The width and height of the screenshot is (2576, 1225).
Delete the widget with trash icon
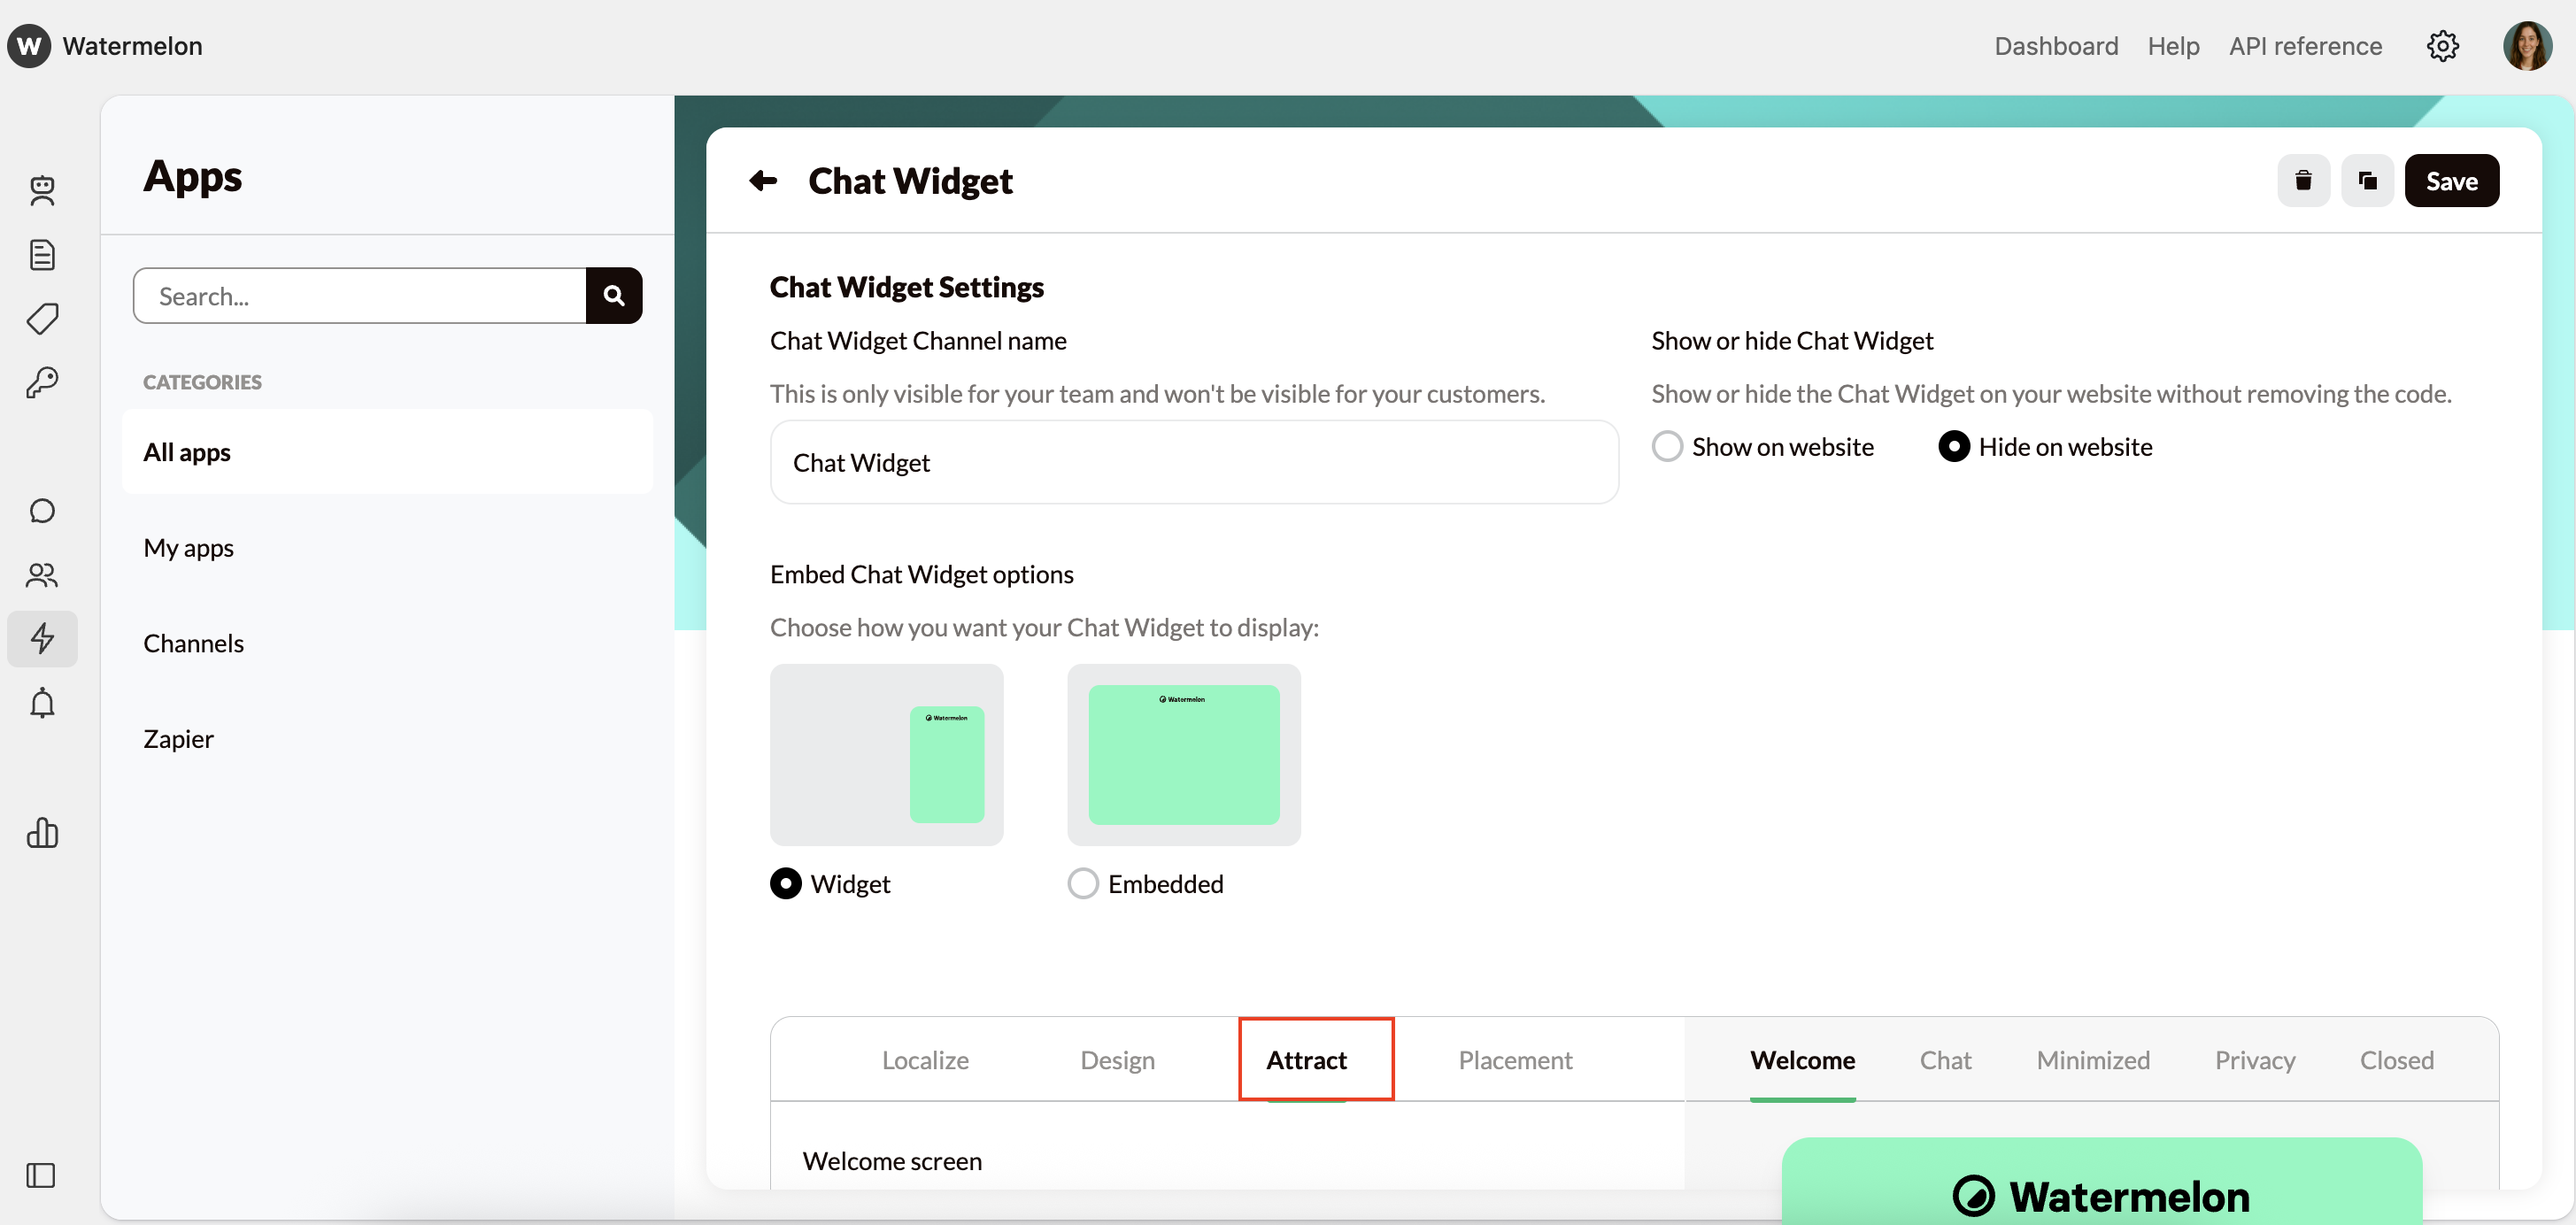click(x=2302, y=181)
